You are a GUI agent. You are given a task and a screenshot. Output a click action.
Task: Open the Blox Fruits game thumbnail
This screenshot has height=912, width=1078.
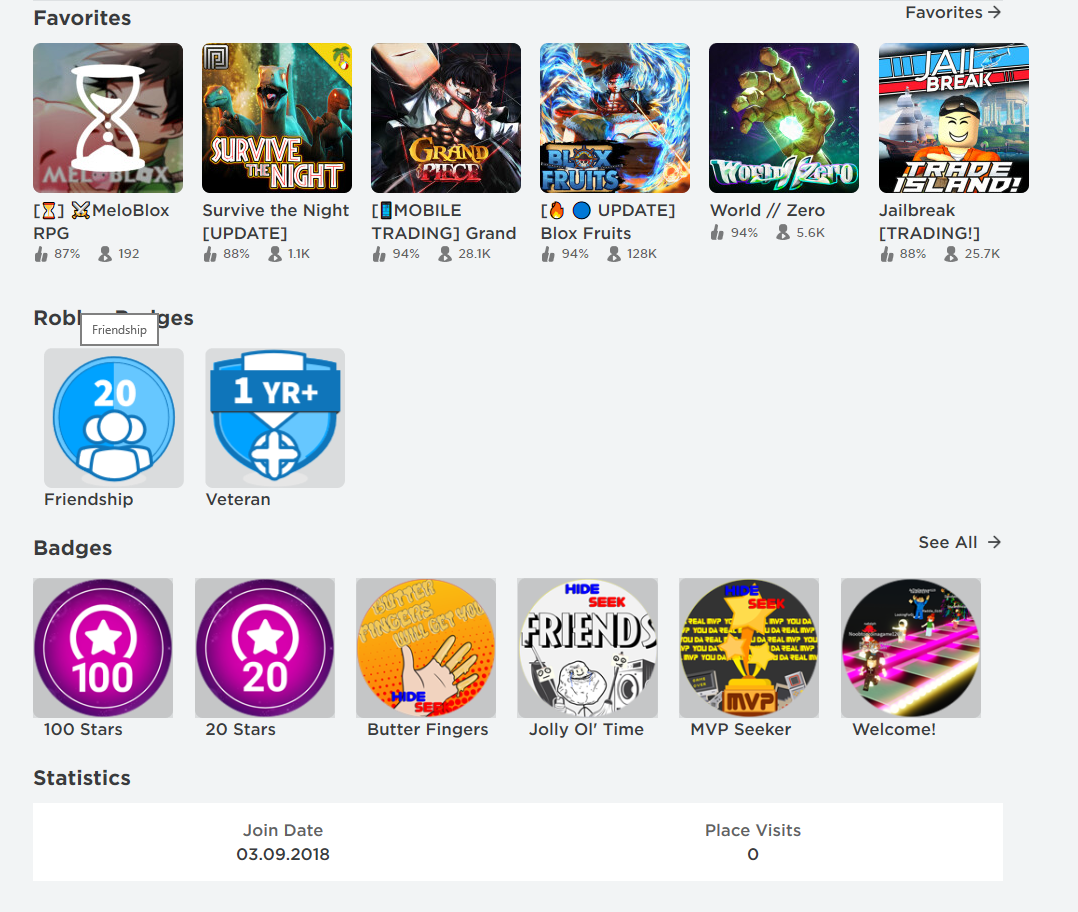point(615,118)
